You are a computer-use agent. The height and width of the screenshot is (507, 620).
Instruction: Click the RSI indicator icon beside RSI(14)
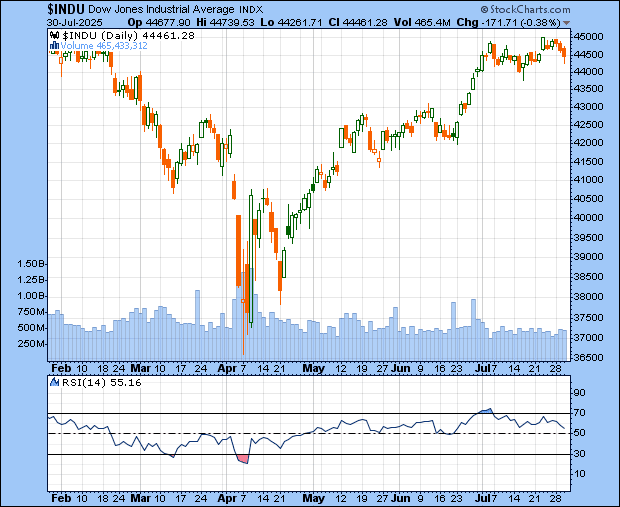click(54, 382)
